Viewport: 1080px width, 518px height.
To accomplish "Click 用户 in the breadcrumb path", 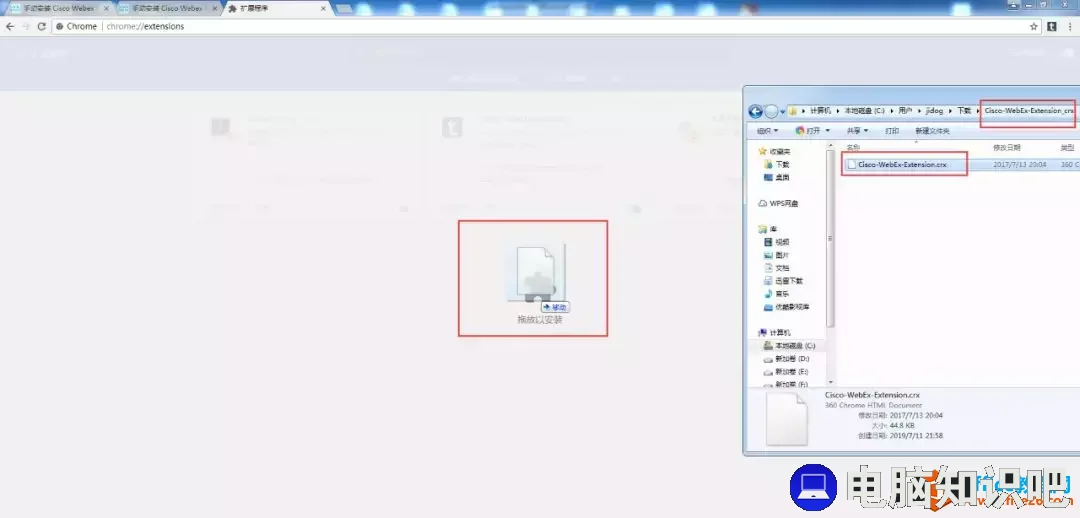I will (904, 110).
